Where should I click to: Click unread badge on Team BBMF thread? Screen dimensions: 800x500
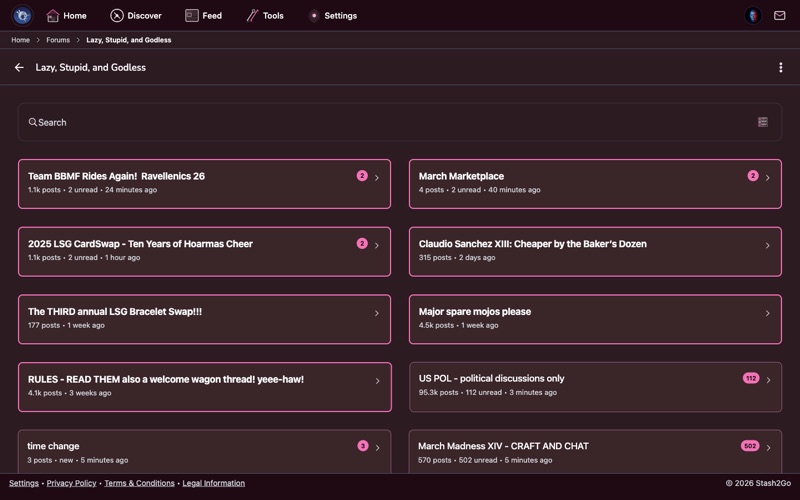362,176
